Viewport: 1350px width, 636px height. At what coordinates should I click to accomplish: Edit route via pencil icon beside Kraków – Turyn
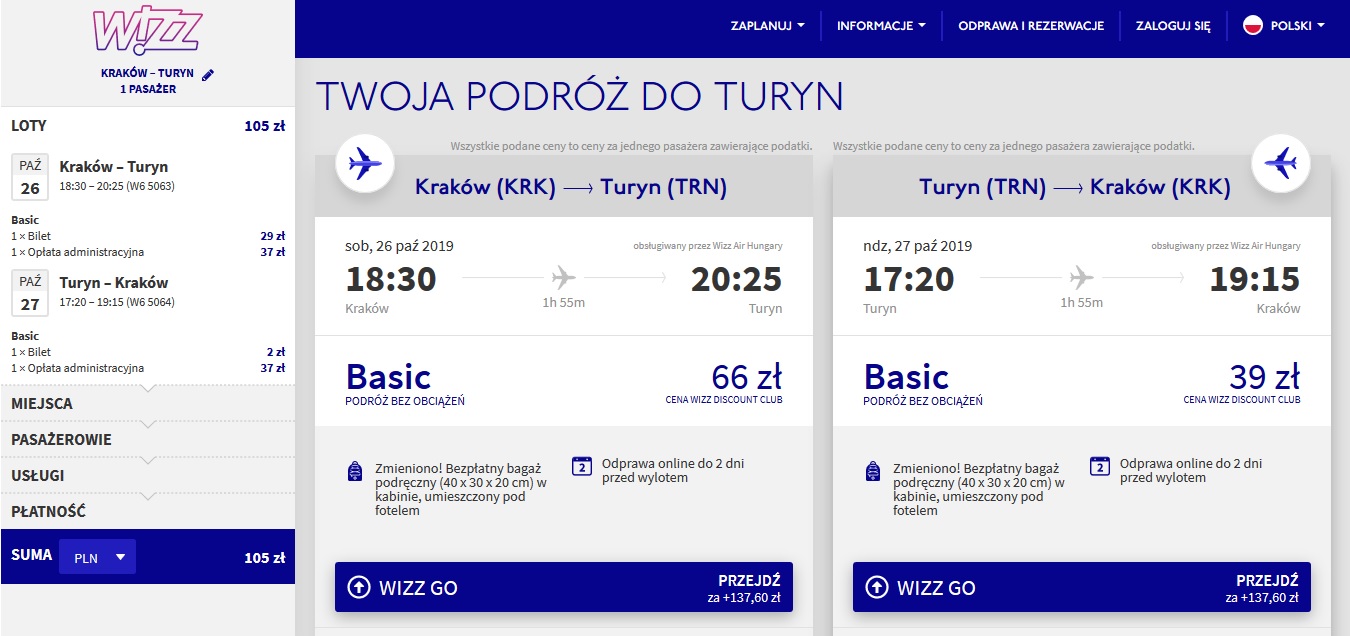[x=208, y=75]
